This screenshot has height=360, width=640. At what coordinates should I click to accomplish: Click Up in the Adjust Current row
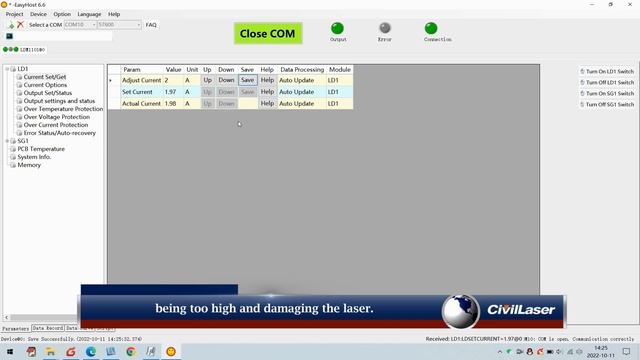[x=207, y=80]
